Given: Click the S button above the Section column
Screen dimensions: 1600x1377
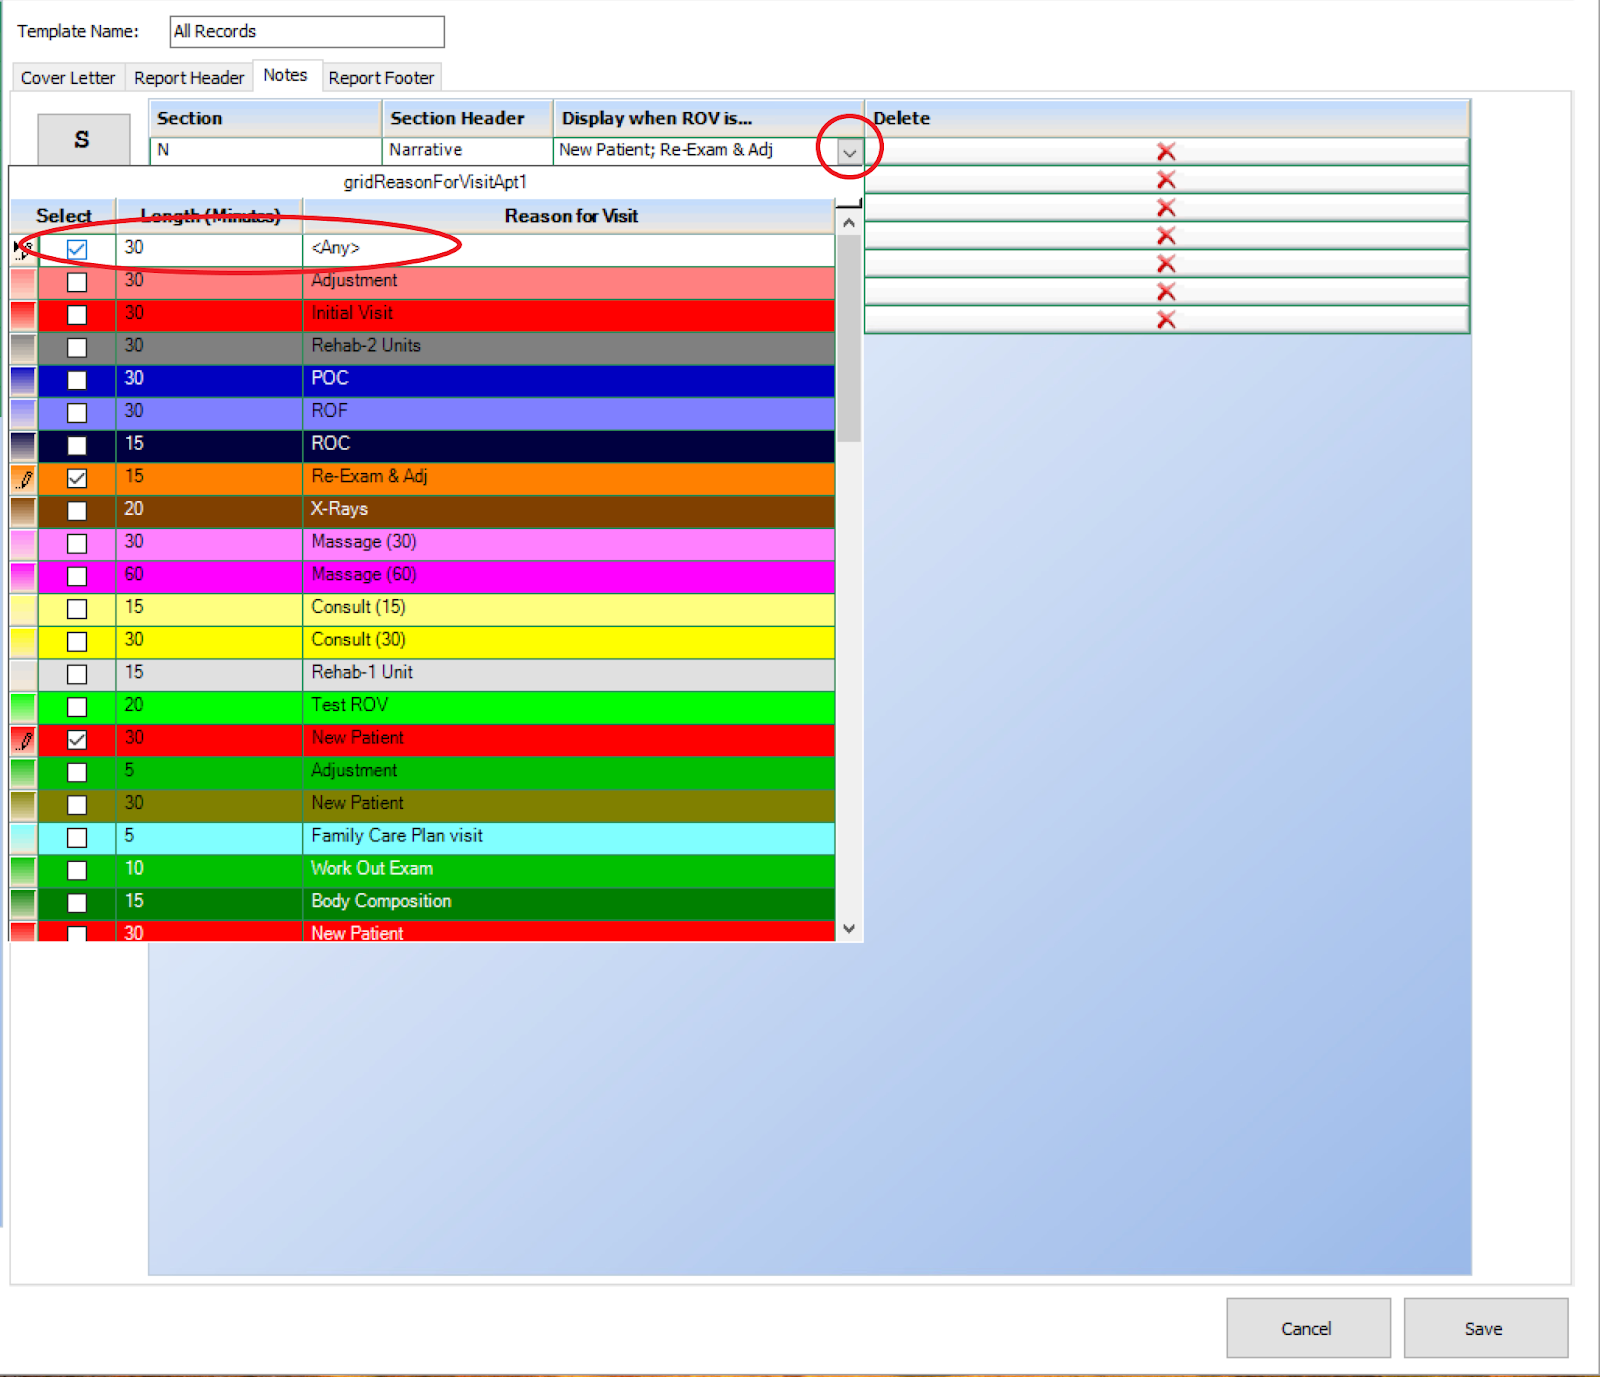Looking at the screenshot, I should 84,139.
